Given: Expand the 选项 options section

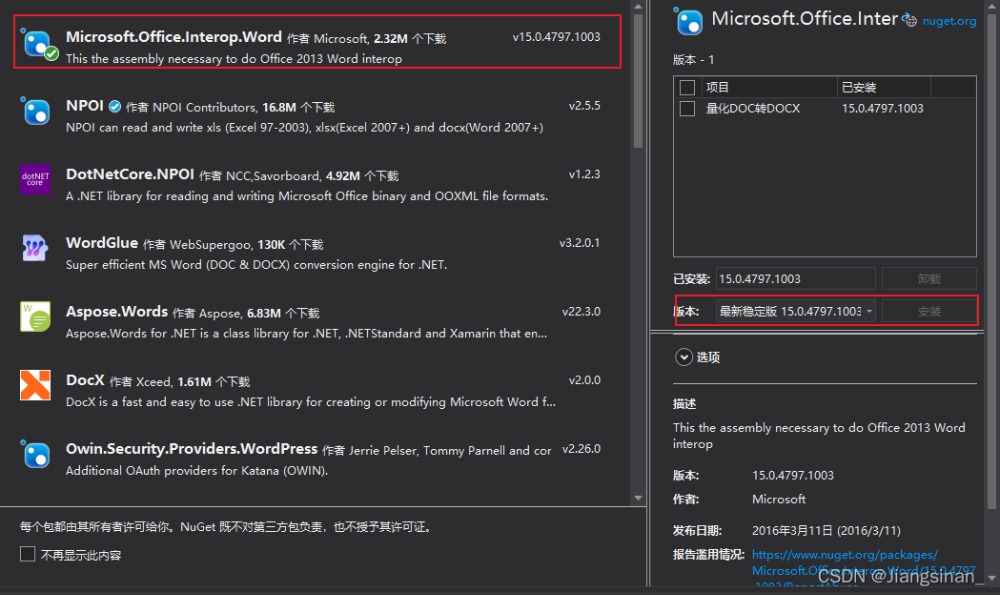Looking at the screenshot, I should [x=684, y=357].
